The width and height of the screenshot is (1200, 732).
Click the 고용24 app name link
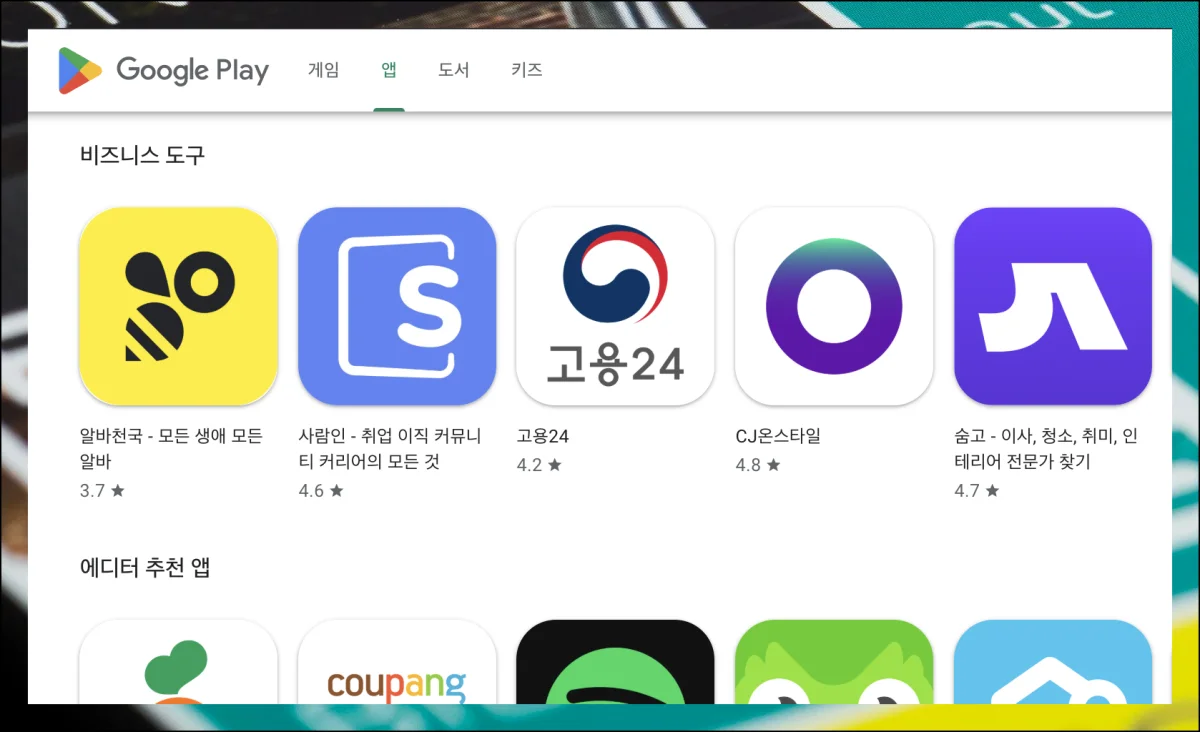(x=543, y=437)
